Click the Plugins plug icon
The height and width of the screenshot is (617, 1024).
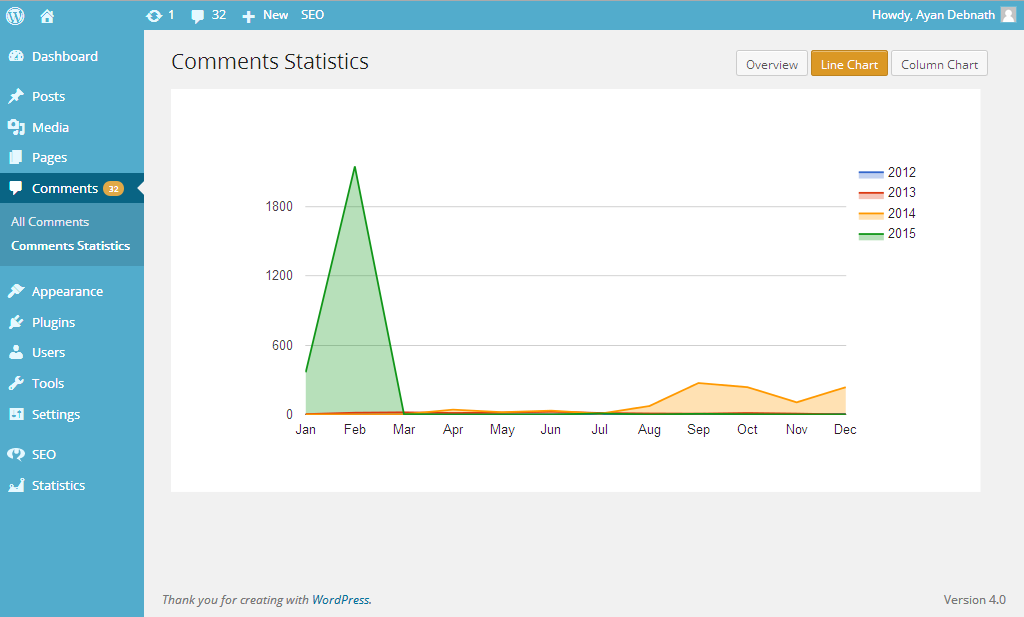[x=16, y=322]
